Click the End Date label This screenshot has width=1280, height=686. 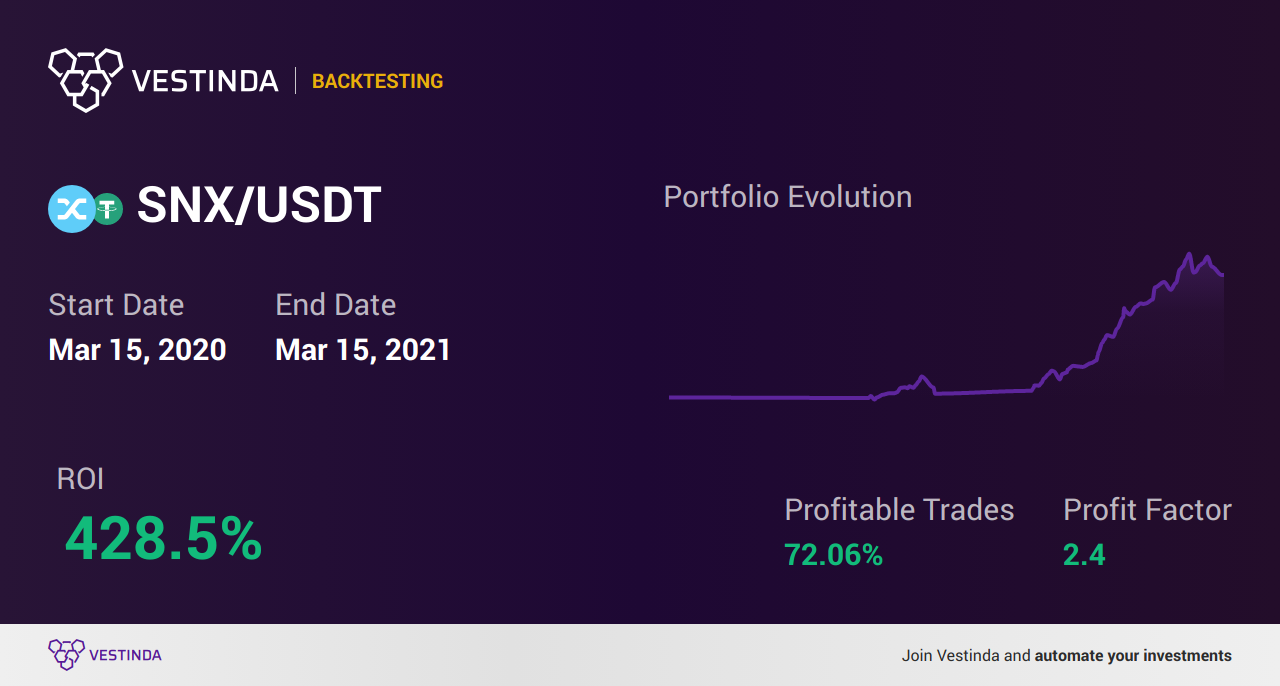coord(336,305)
